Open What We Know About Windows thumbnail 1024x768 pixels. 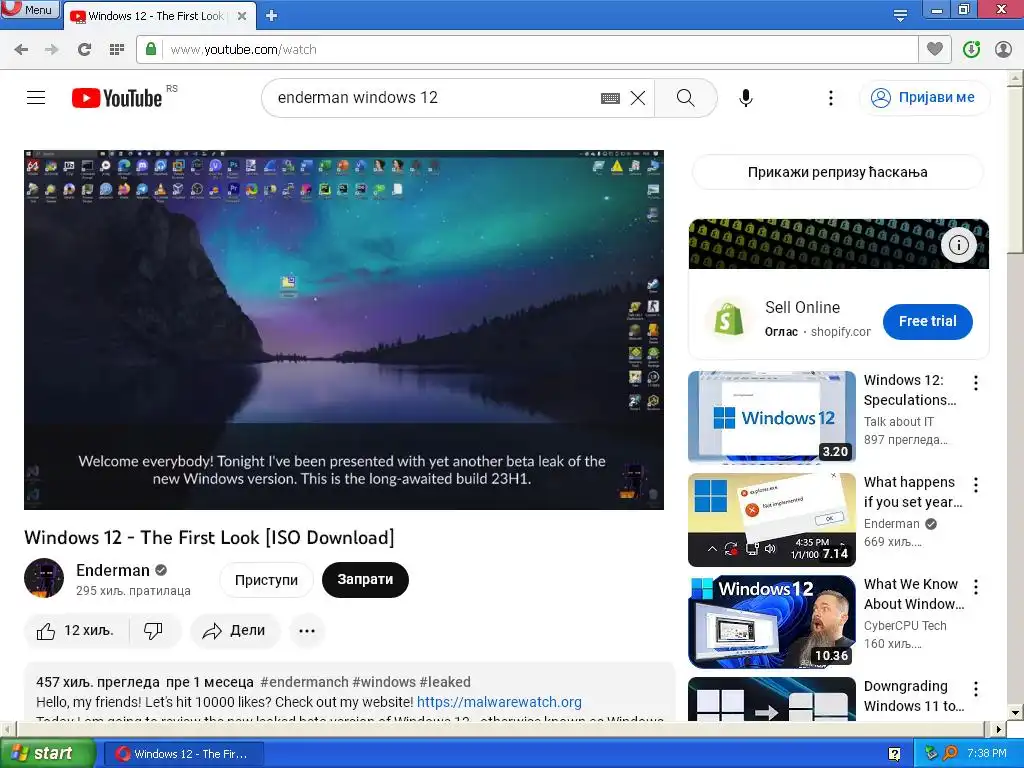772,621
